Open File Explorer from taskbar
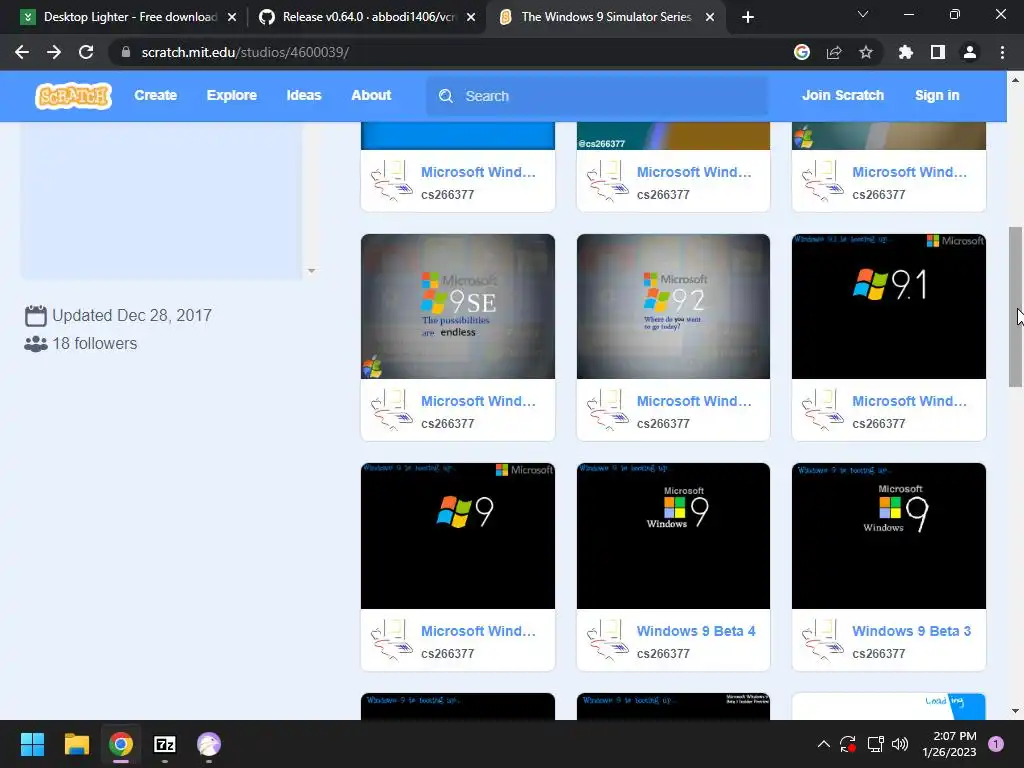 click(x=76, y=744)
